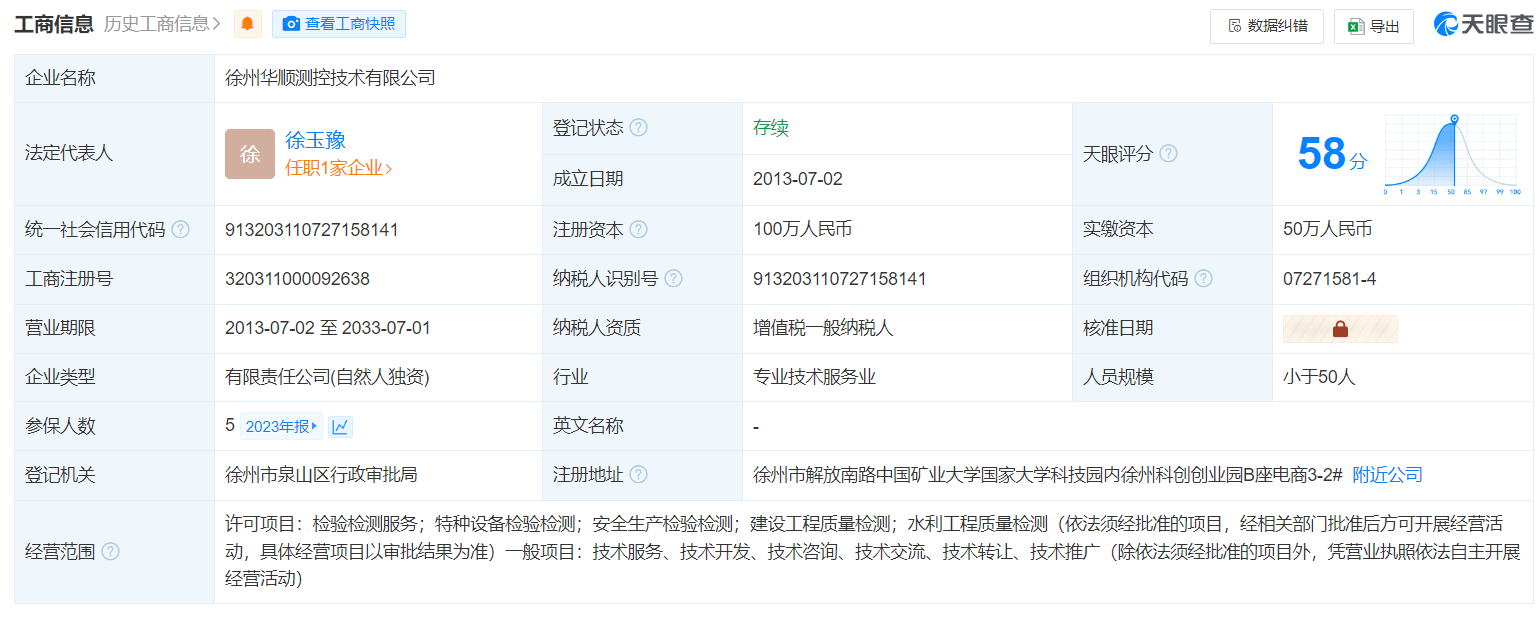Click help icon beside 经营范围

(x=110, y=552)
